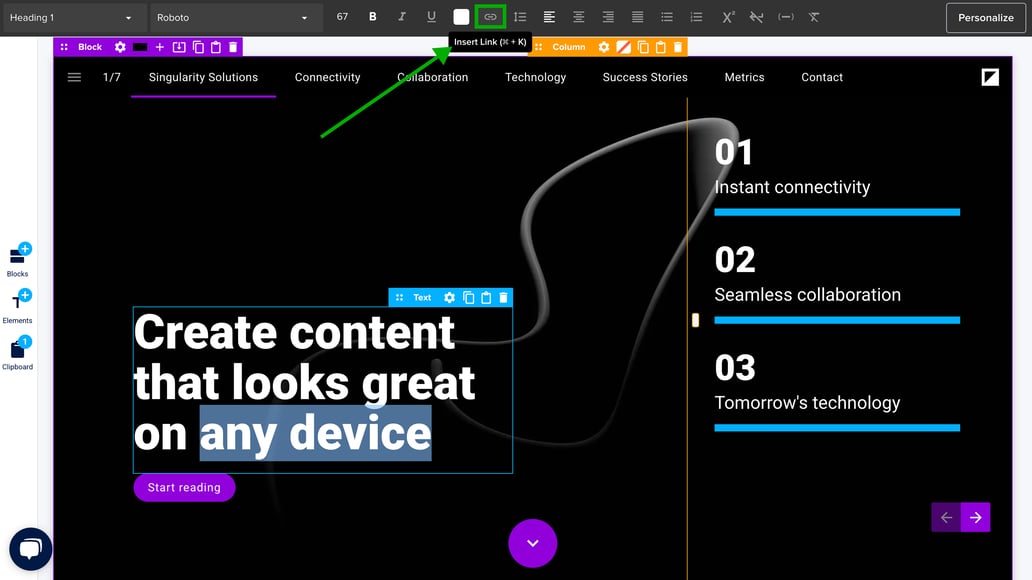Image resolution: width=1032 pixels, height=580 pixels.
Task: Click the font size field showing 67
Action: (x=342, y=17)
